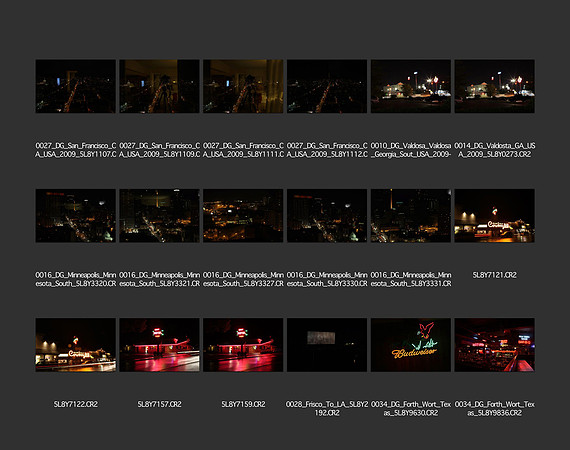Click the SL8Y7122.CR2 filename label
The image size is (570, 450).
click(x=76, y=404)
